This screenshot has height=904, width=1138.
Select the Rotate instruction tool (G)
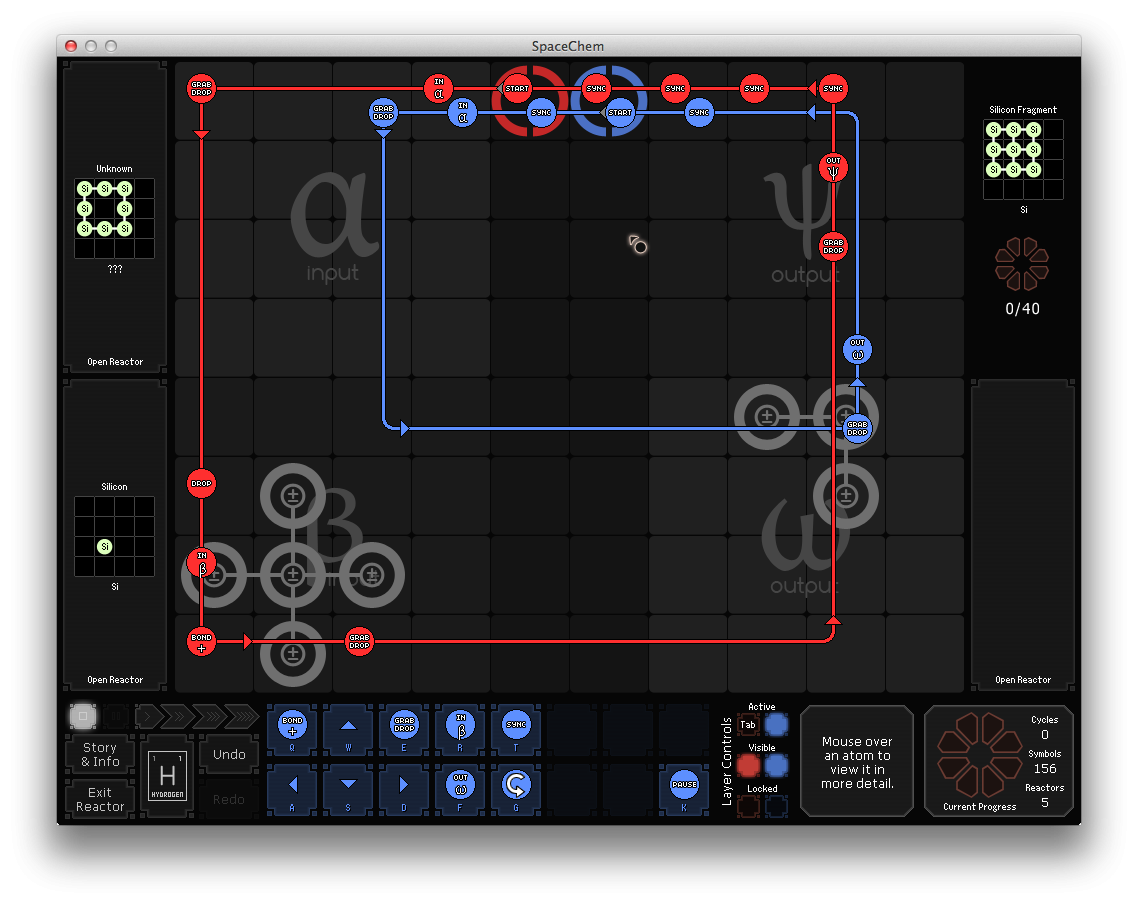pyautogui.click(x=516, y=789)
